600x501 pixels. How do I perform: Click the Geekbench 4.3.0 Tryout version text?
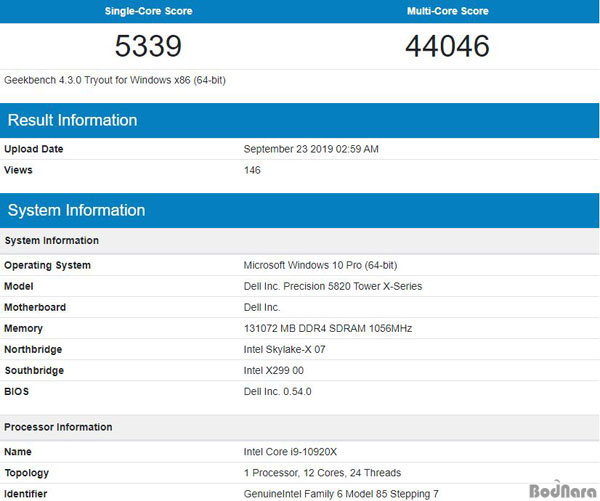click(x=115, y=80)
